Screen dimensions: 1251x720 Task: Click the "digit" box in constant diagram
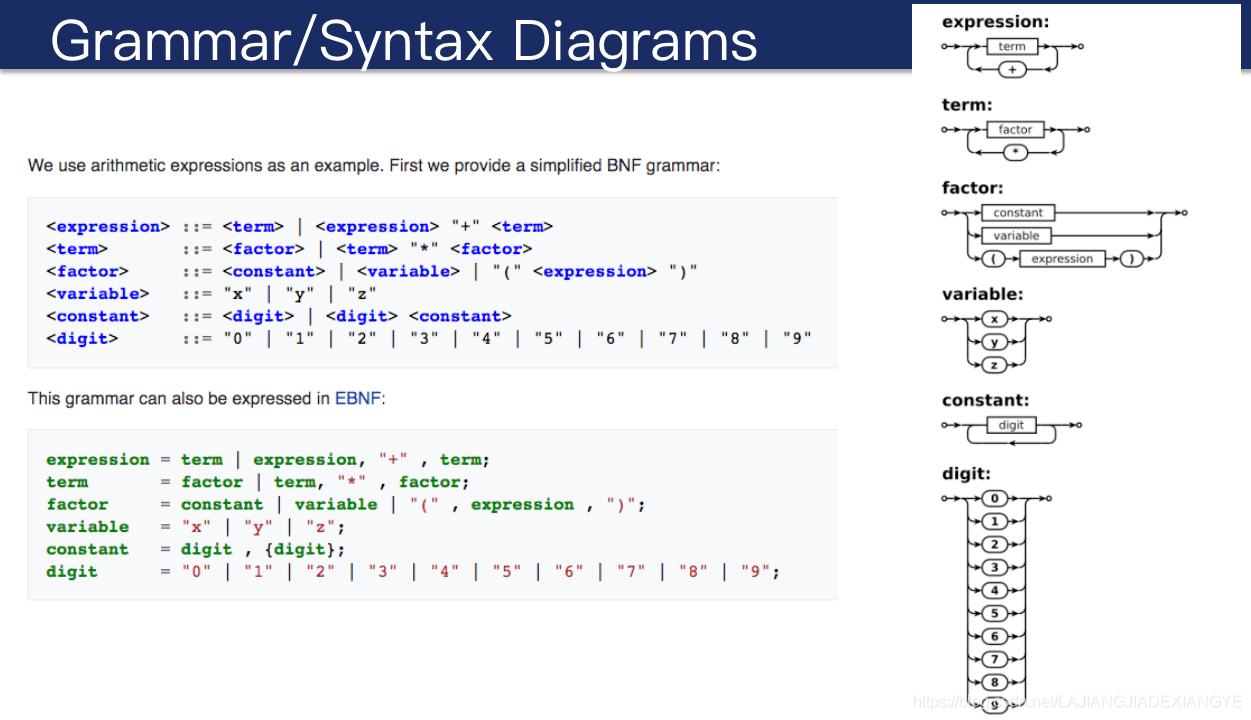(x=1011, y=425)
